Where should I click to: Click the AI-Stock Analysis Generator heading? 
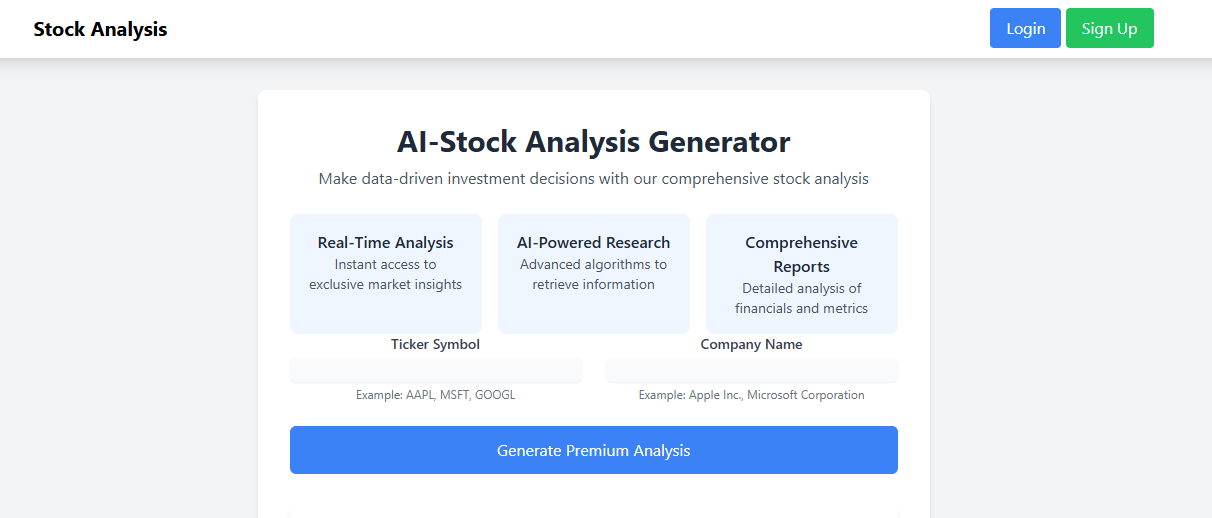594,142
